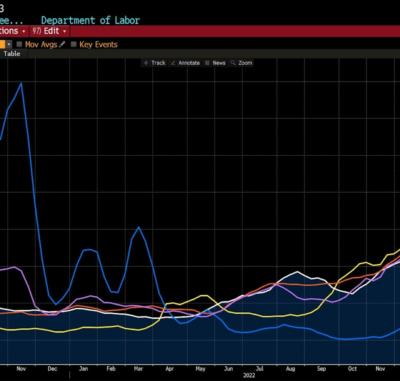
Task: Tick the Key Events checkbox
Action: pyautogui.click(x=74, y=44)
